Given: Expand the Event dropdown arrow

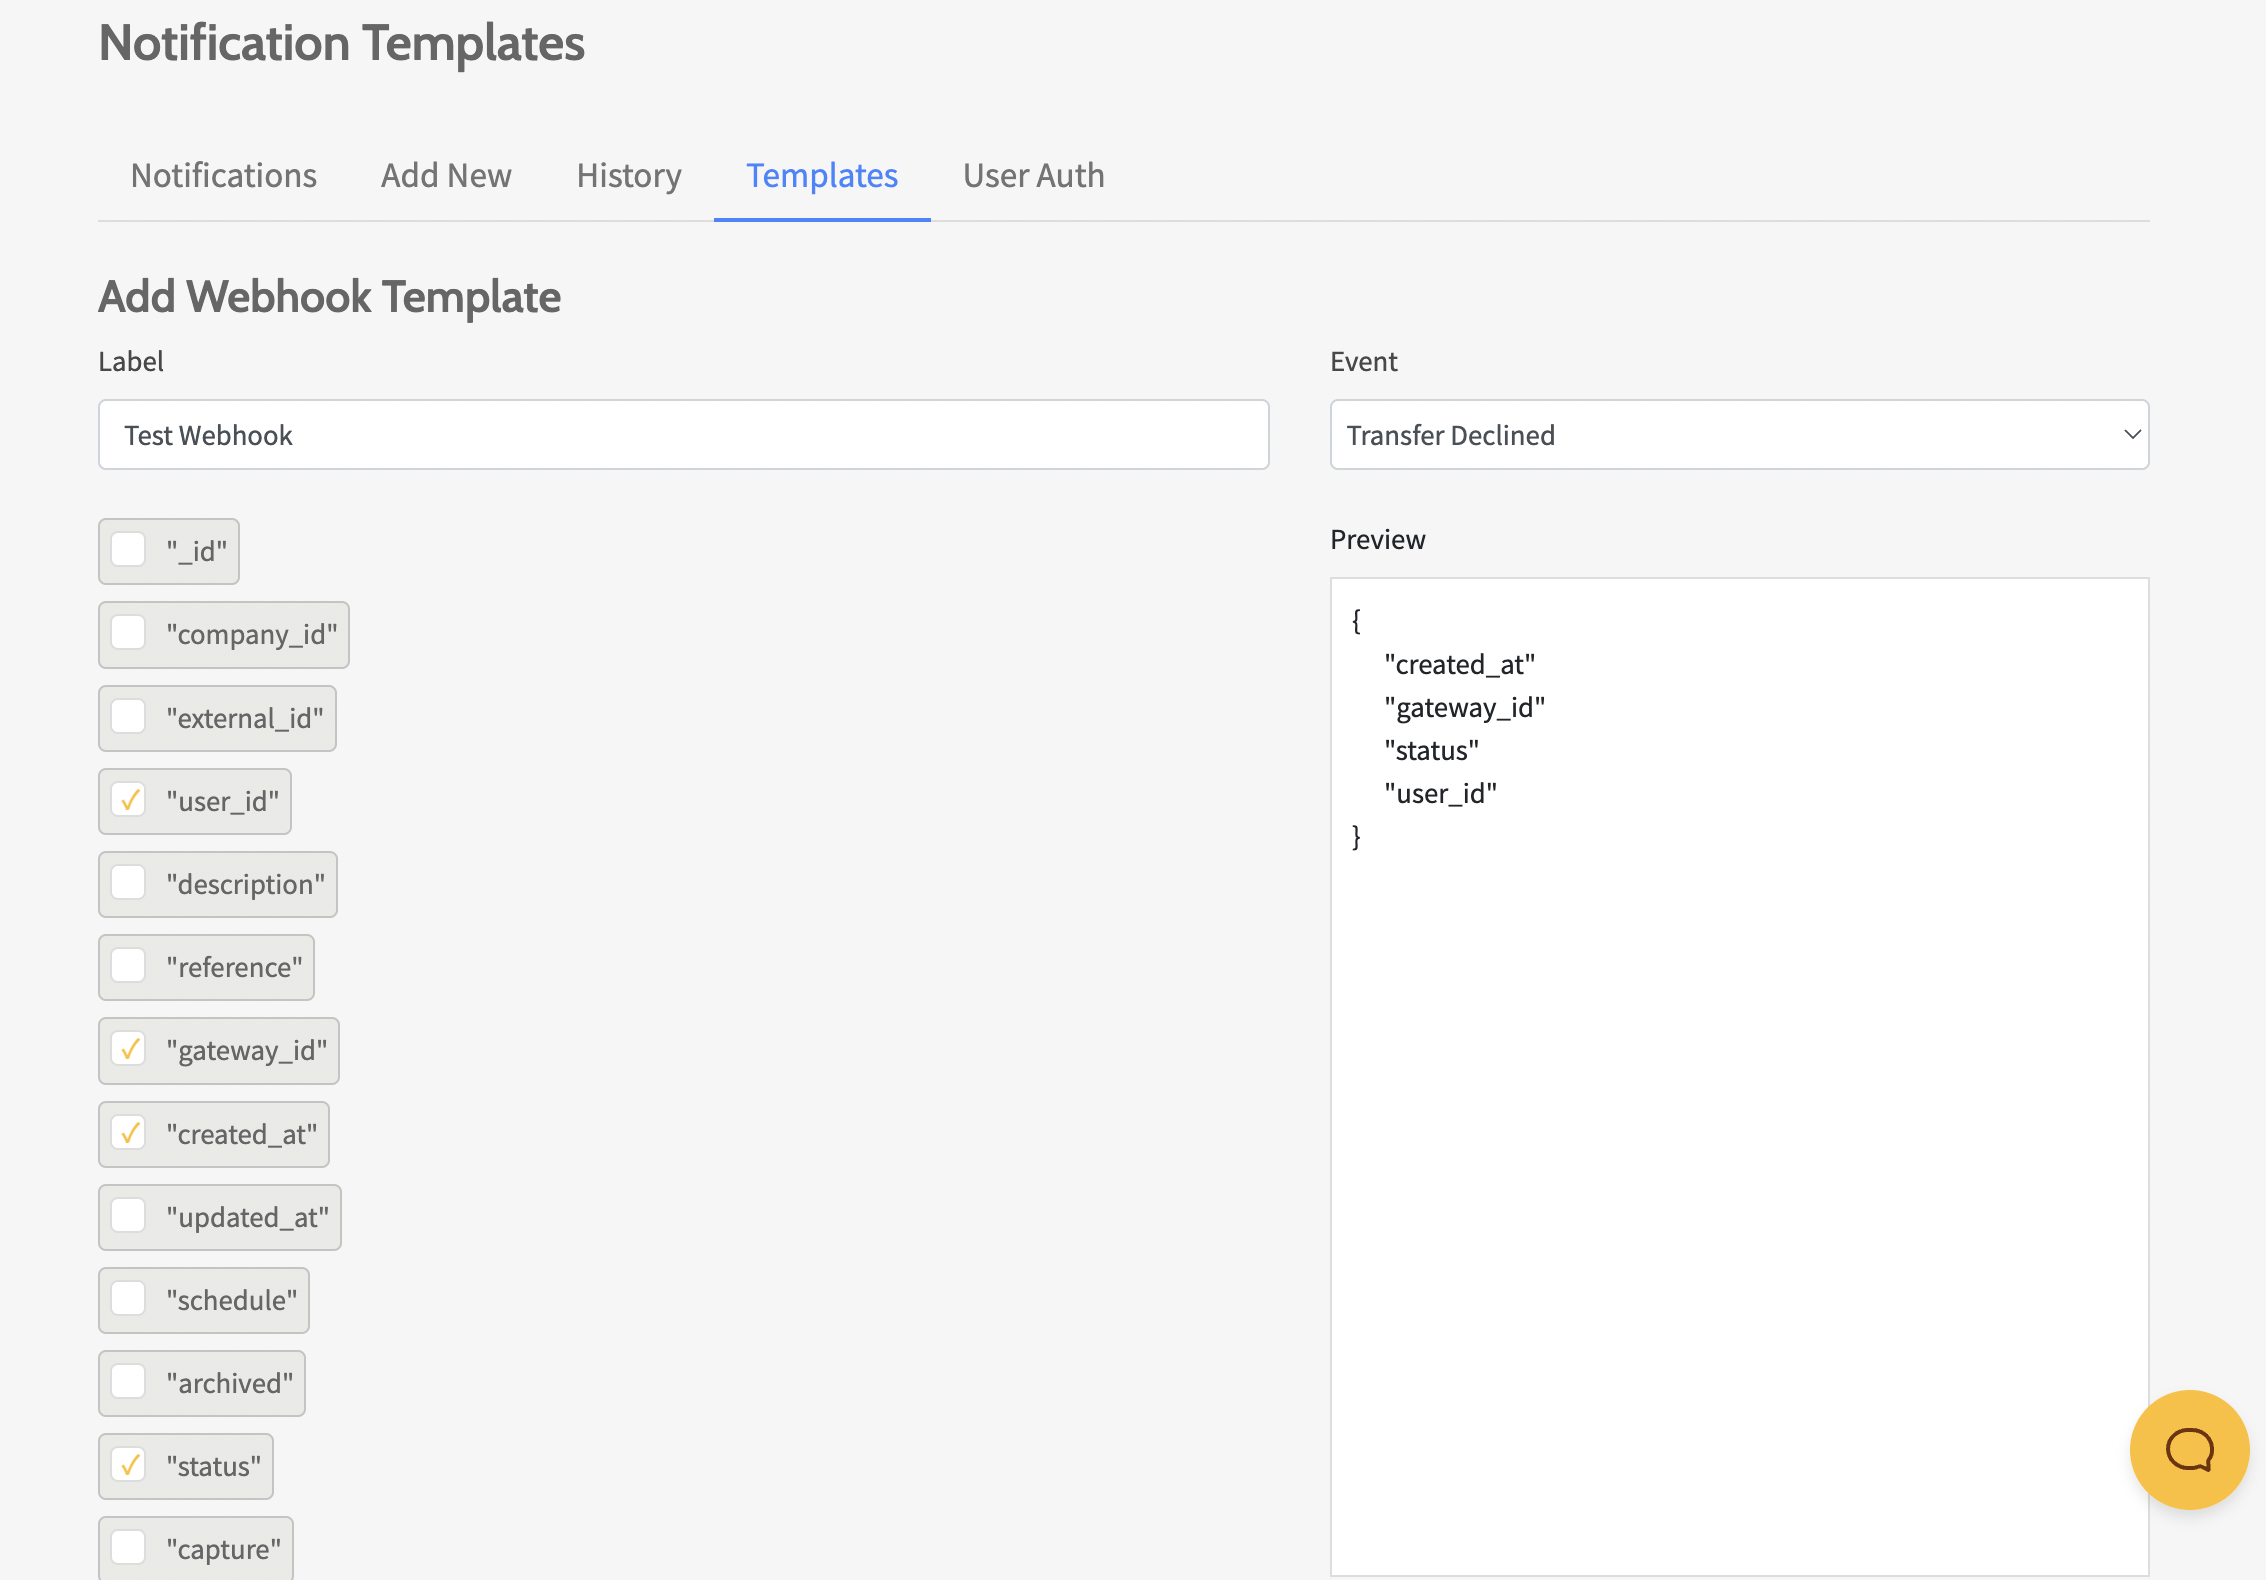Looking at the screenshot, I should [x=2131, y=435].
